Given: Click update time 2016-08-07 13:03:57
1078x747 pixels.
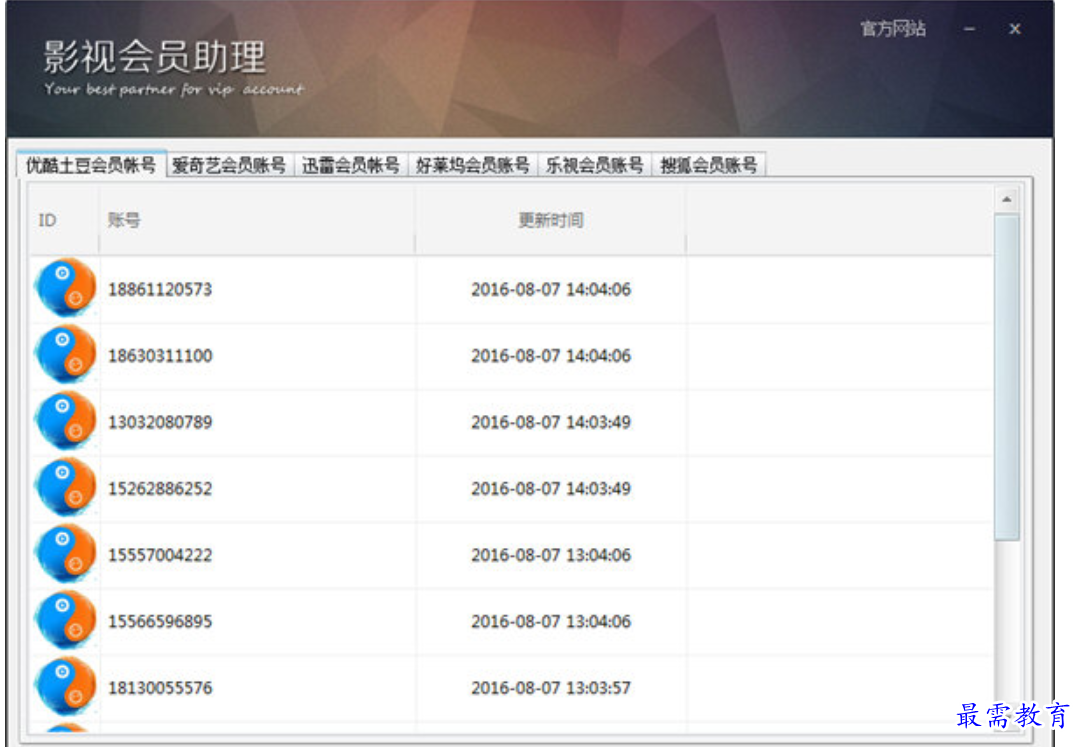Looking at the screenshot, I should tap(551, 688).
